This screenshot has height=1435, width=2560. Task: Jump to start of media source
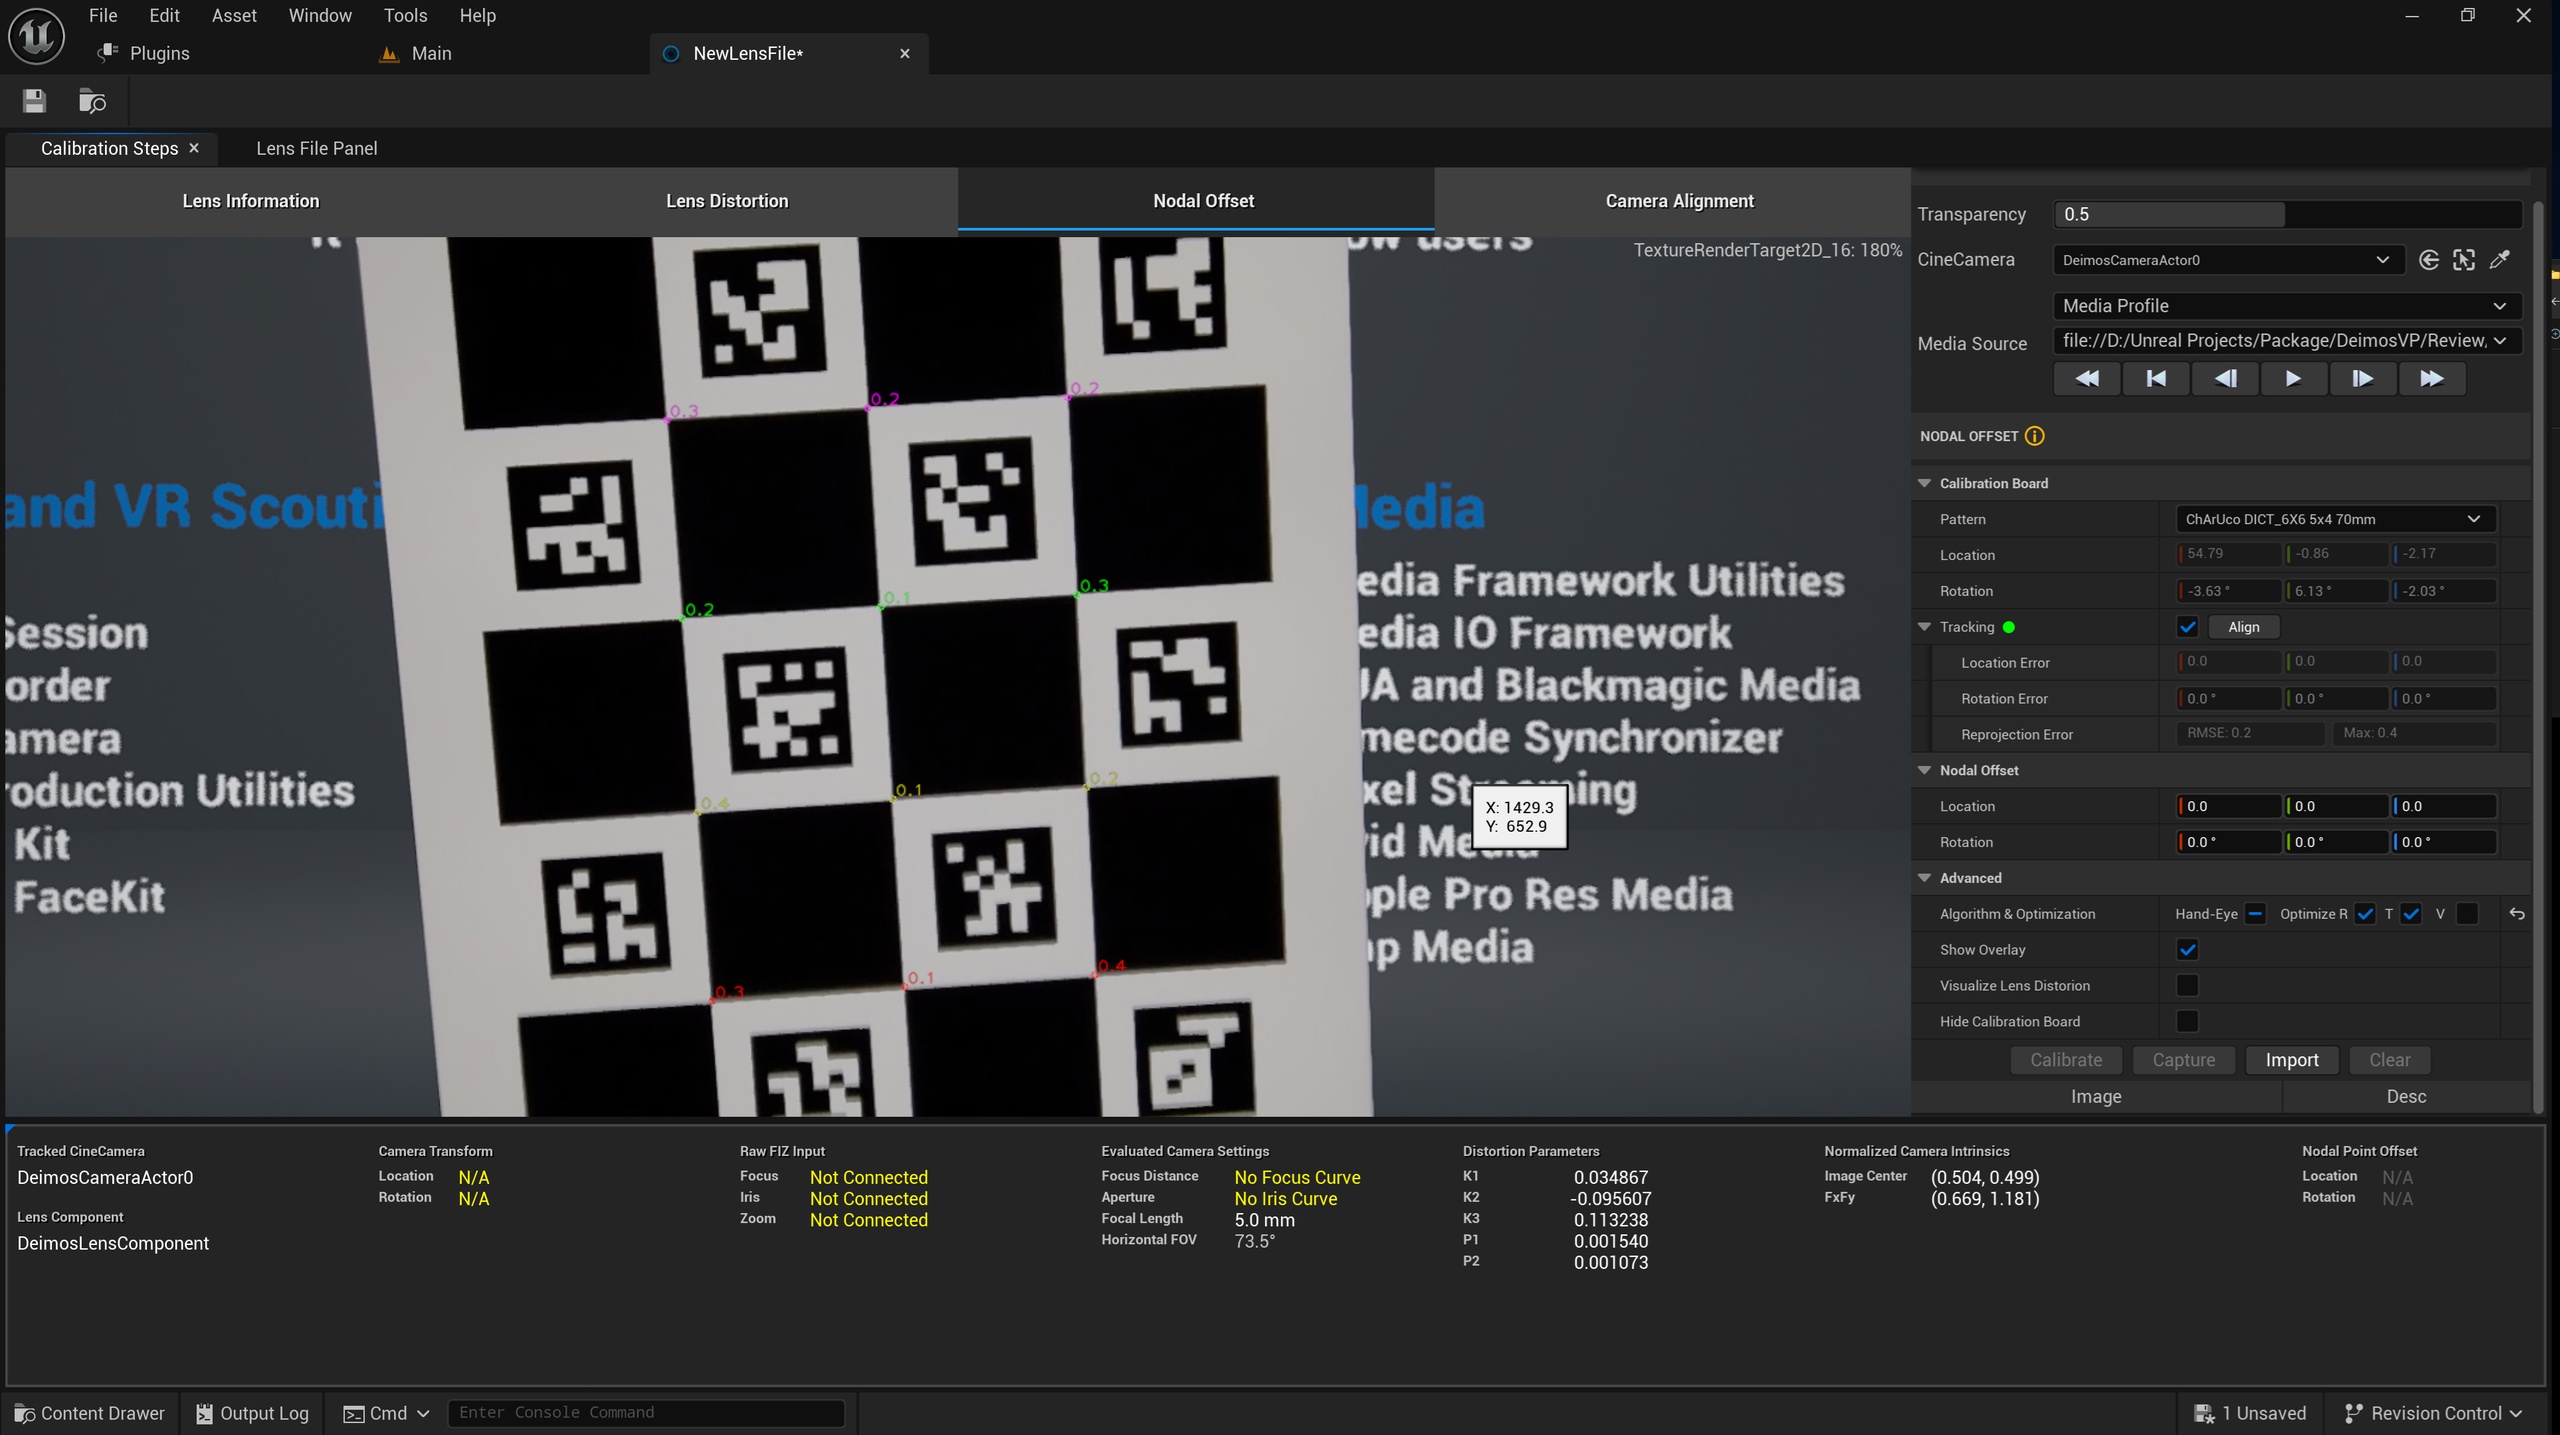(x=2156, y=379)
